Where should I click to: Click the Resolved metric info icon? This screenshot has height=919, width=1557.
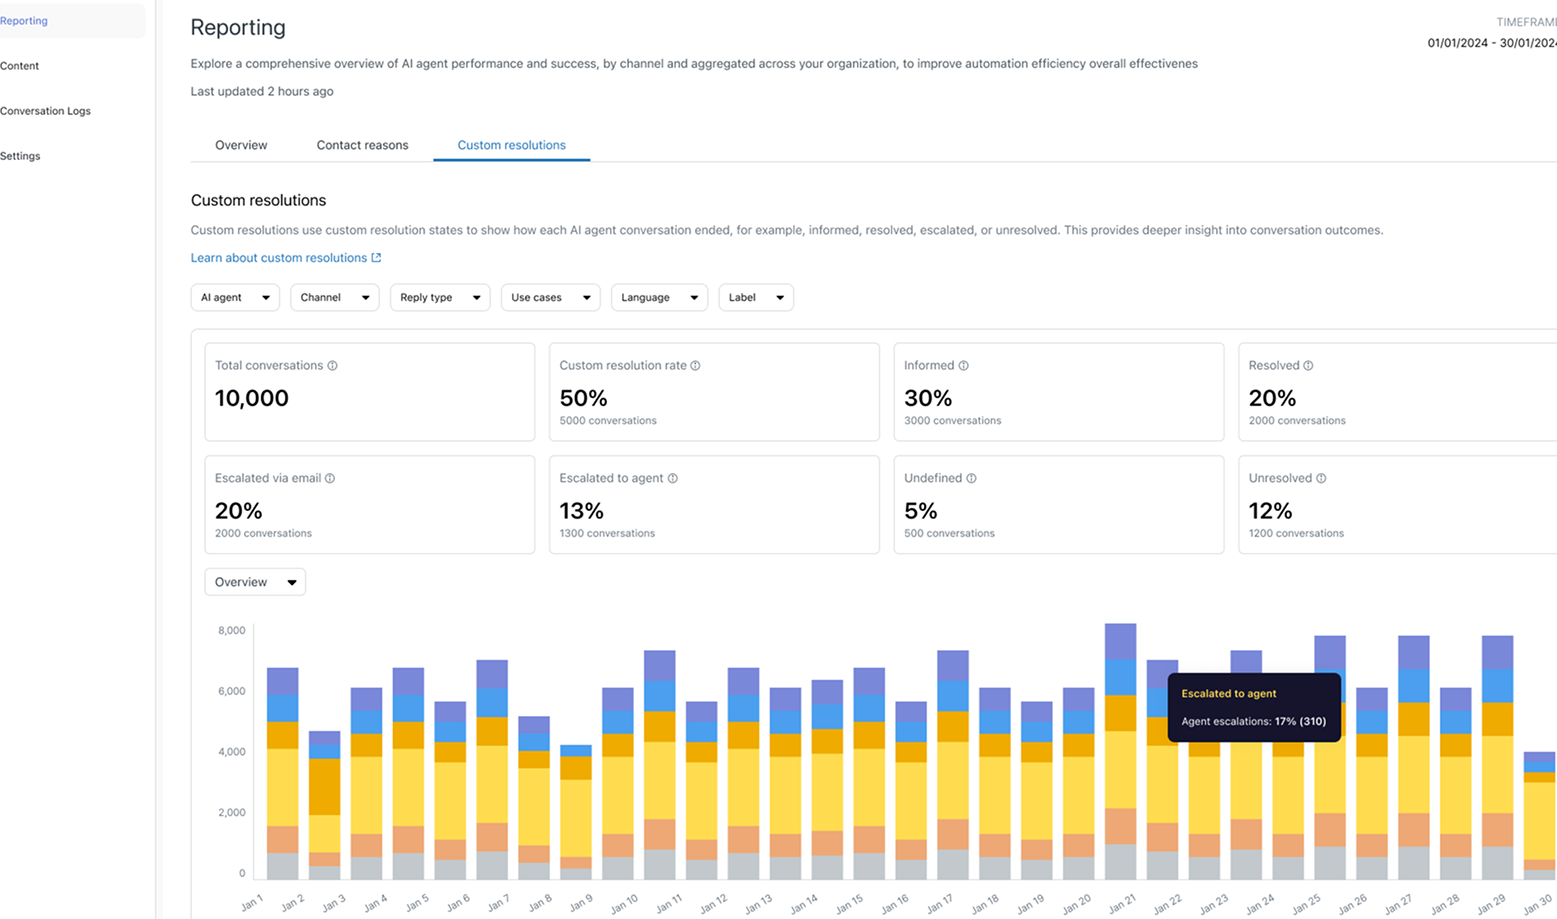pos(1308,366)
